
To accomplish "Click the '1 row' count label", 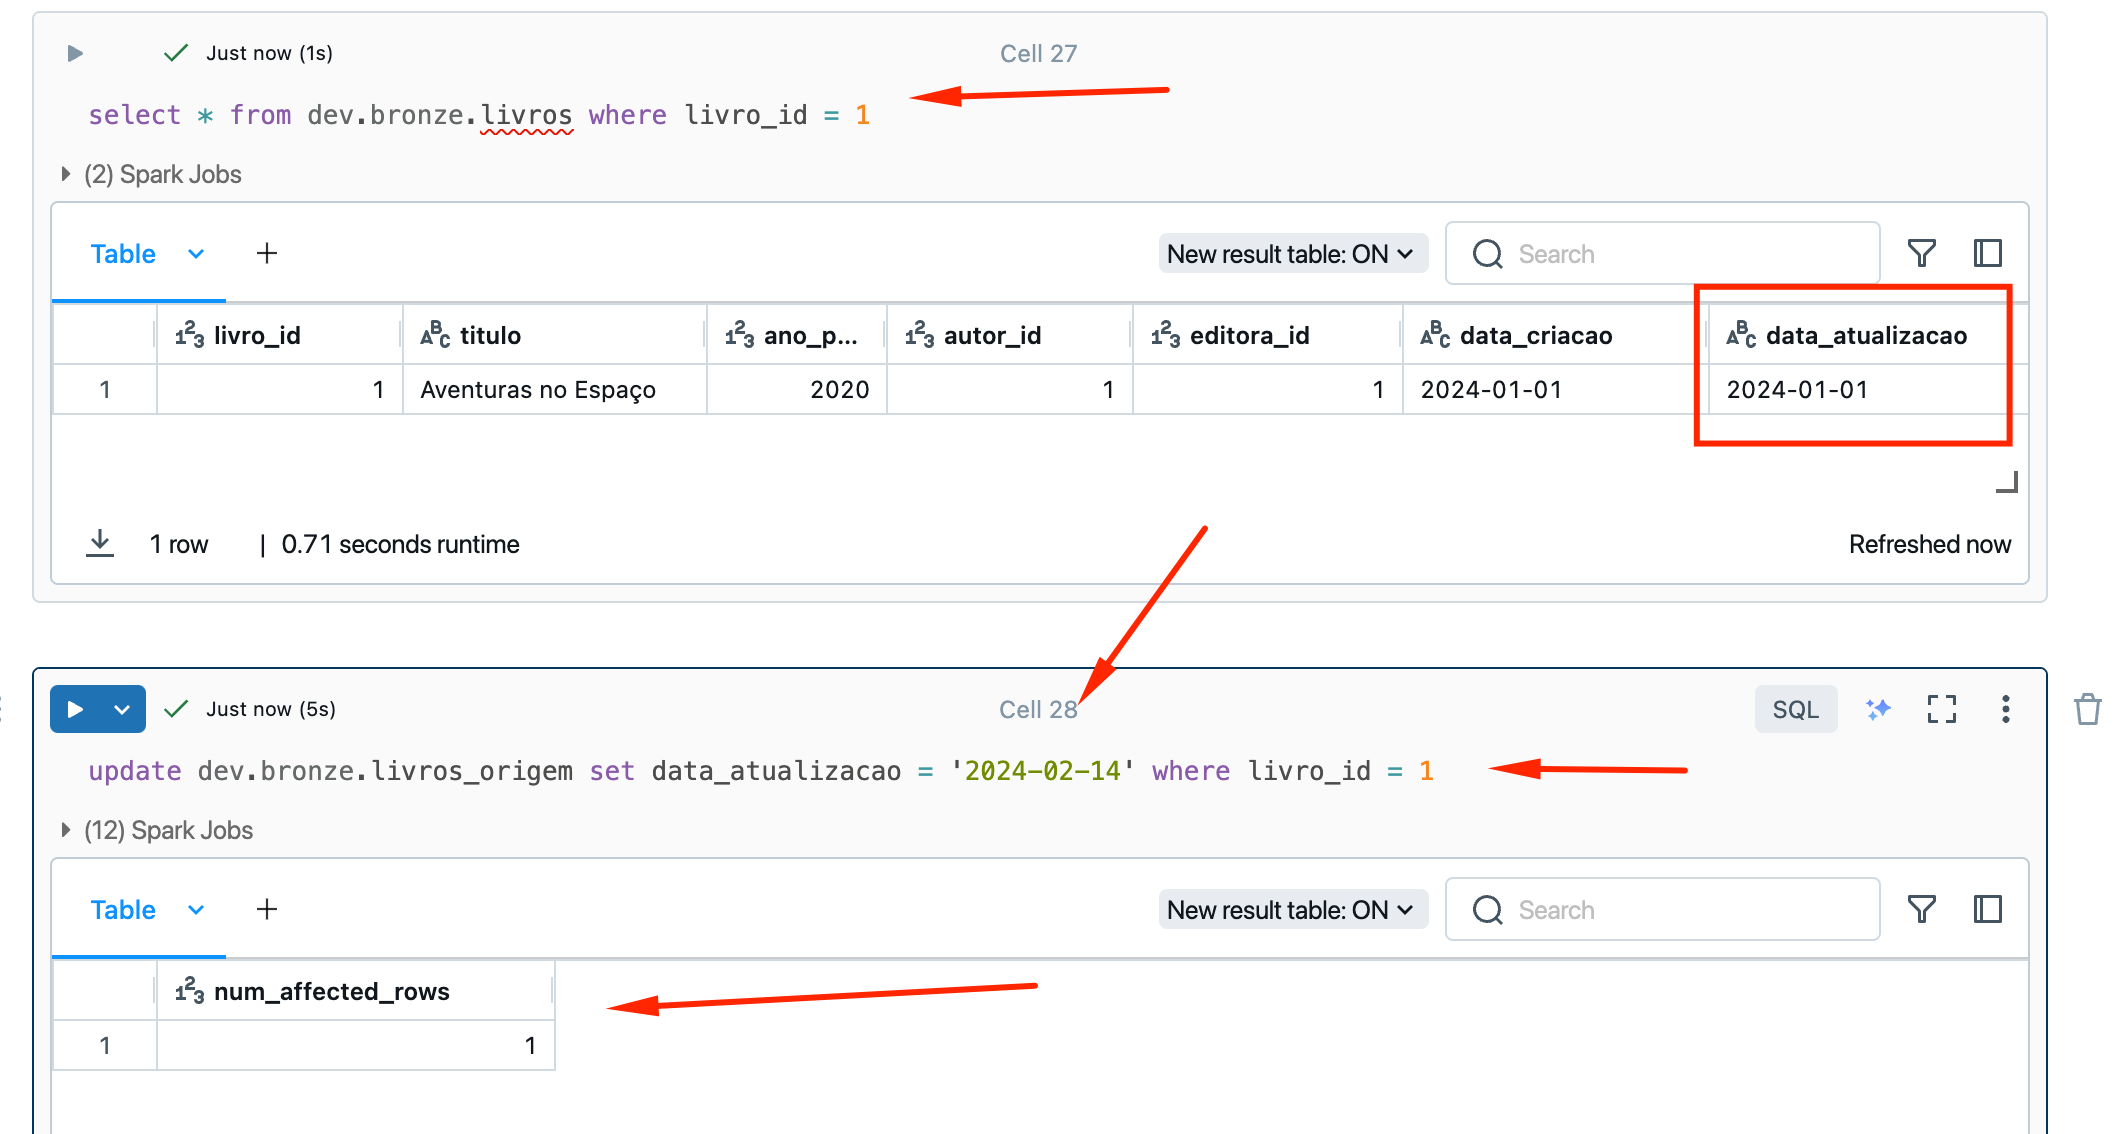I will 179,544.
